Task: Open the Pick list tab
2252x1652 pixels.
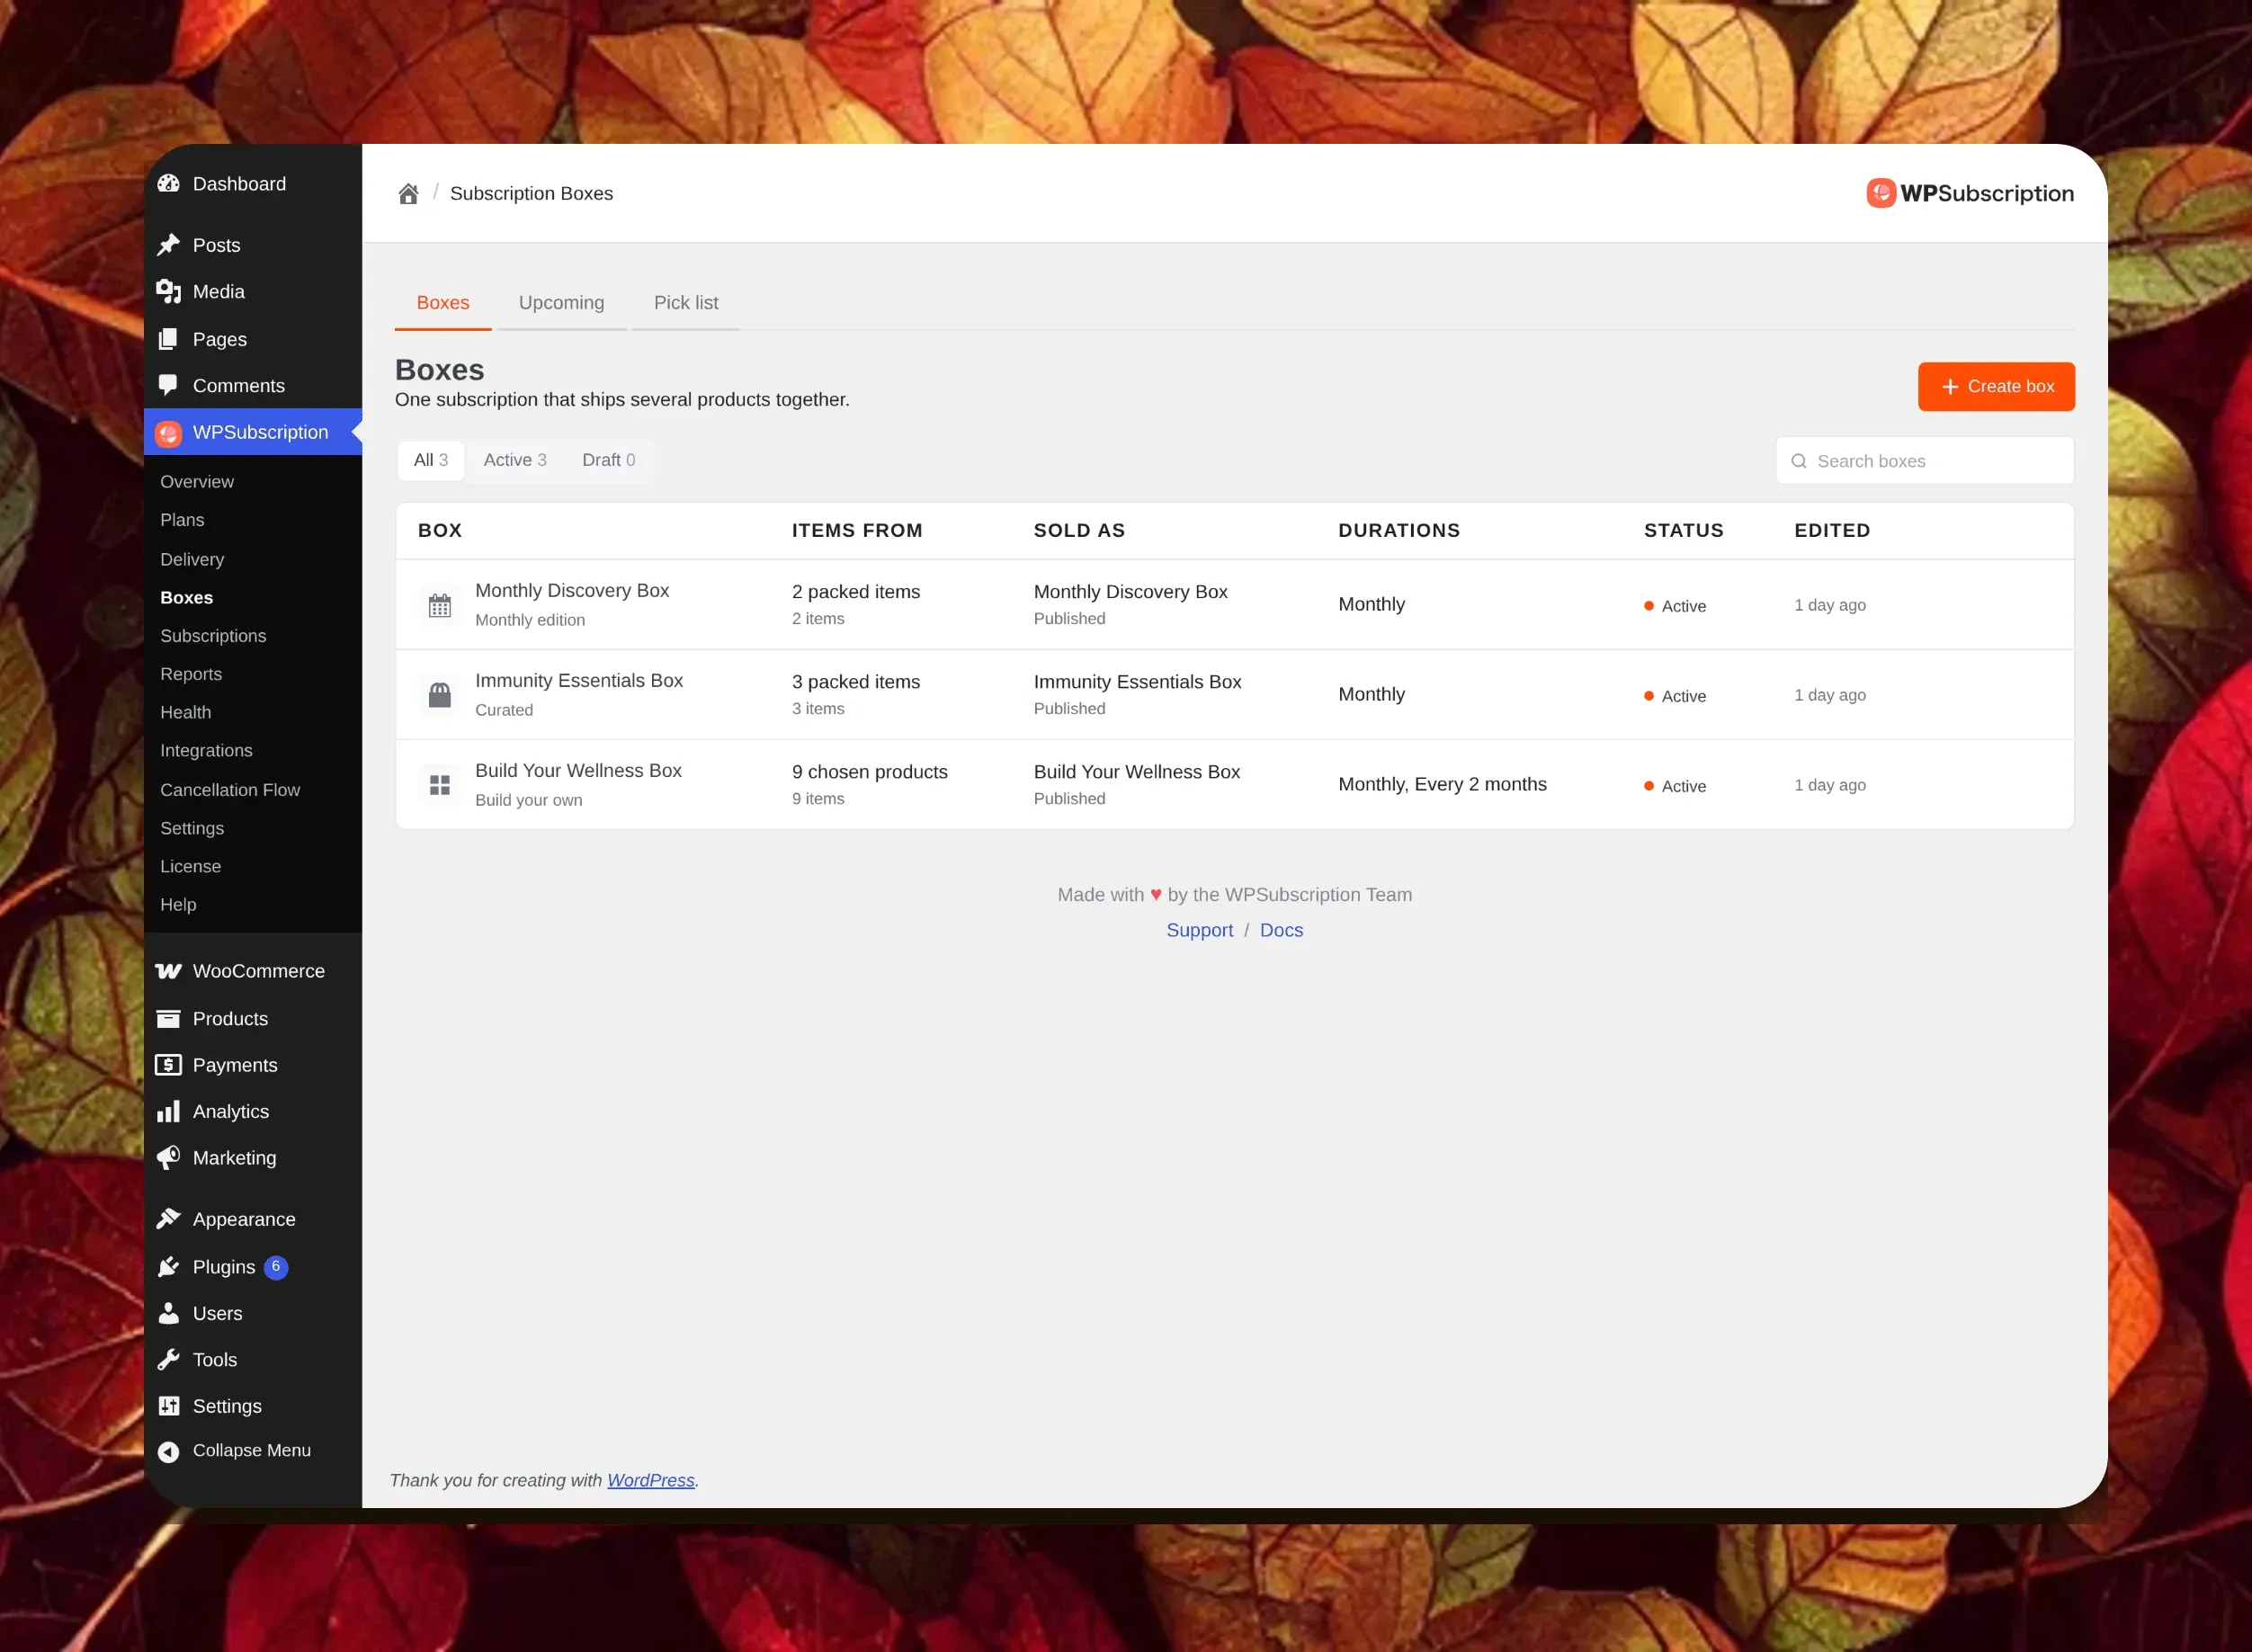Action: click(686, 303)
